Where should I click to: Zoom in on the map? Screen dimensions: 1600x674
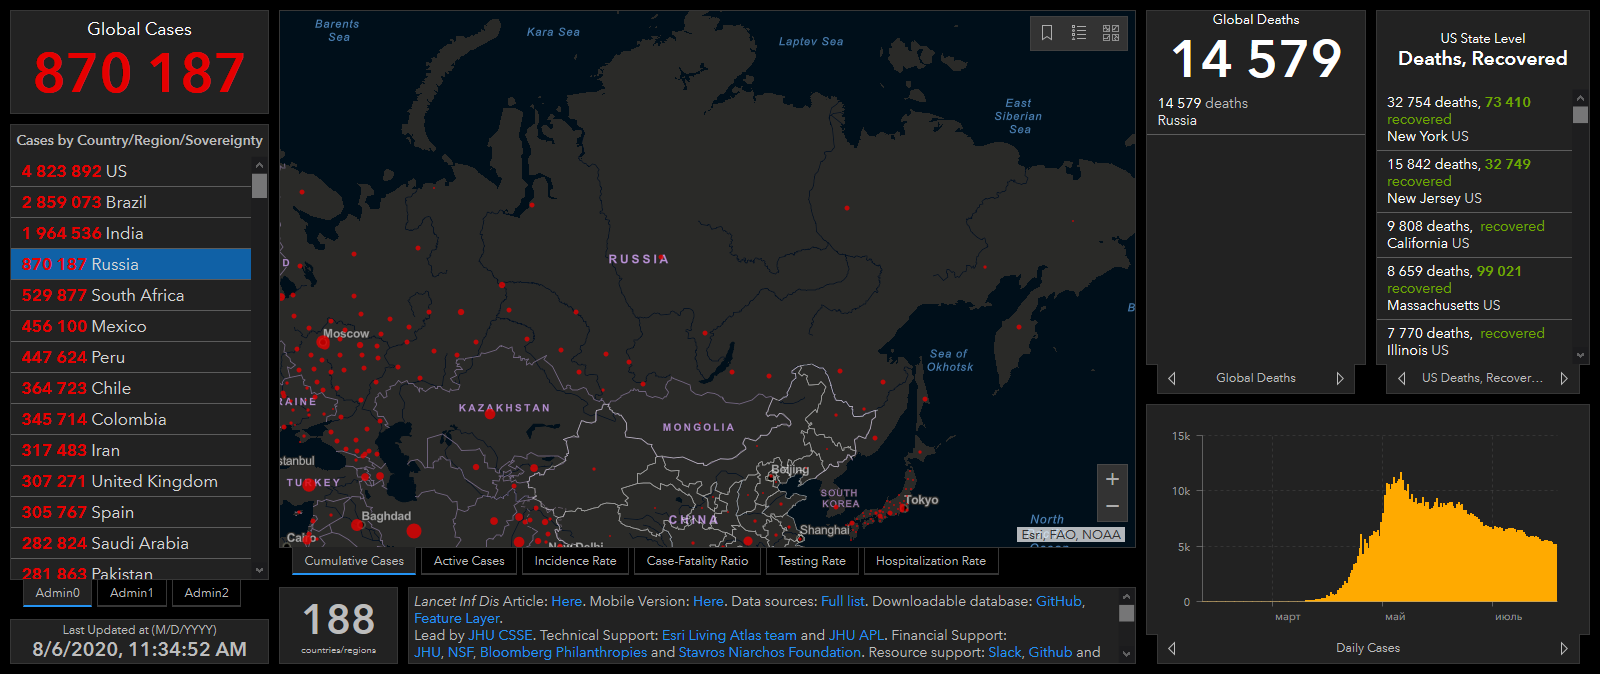click(1112, 479)
